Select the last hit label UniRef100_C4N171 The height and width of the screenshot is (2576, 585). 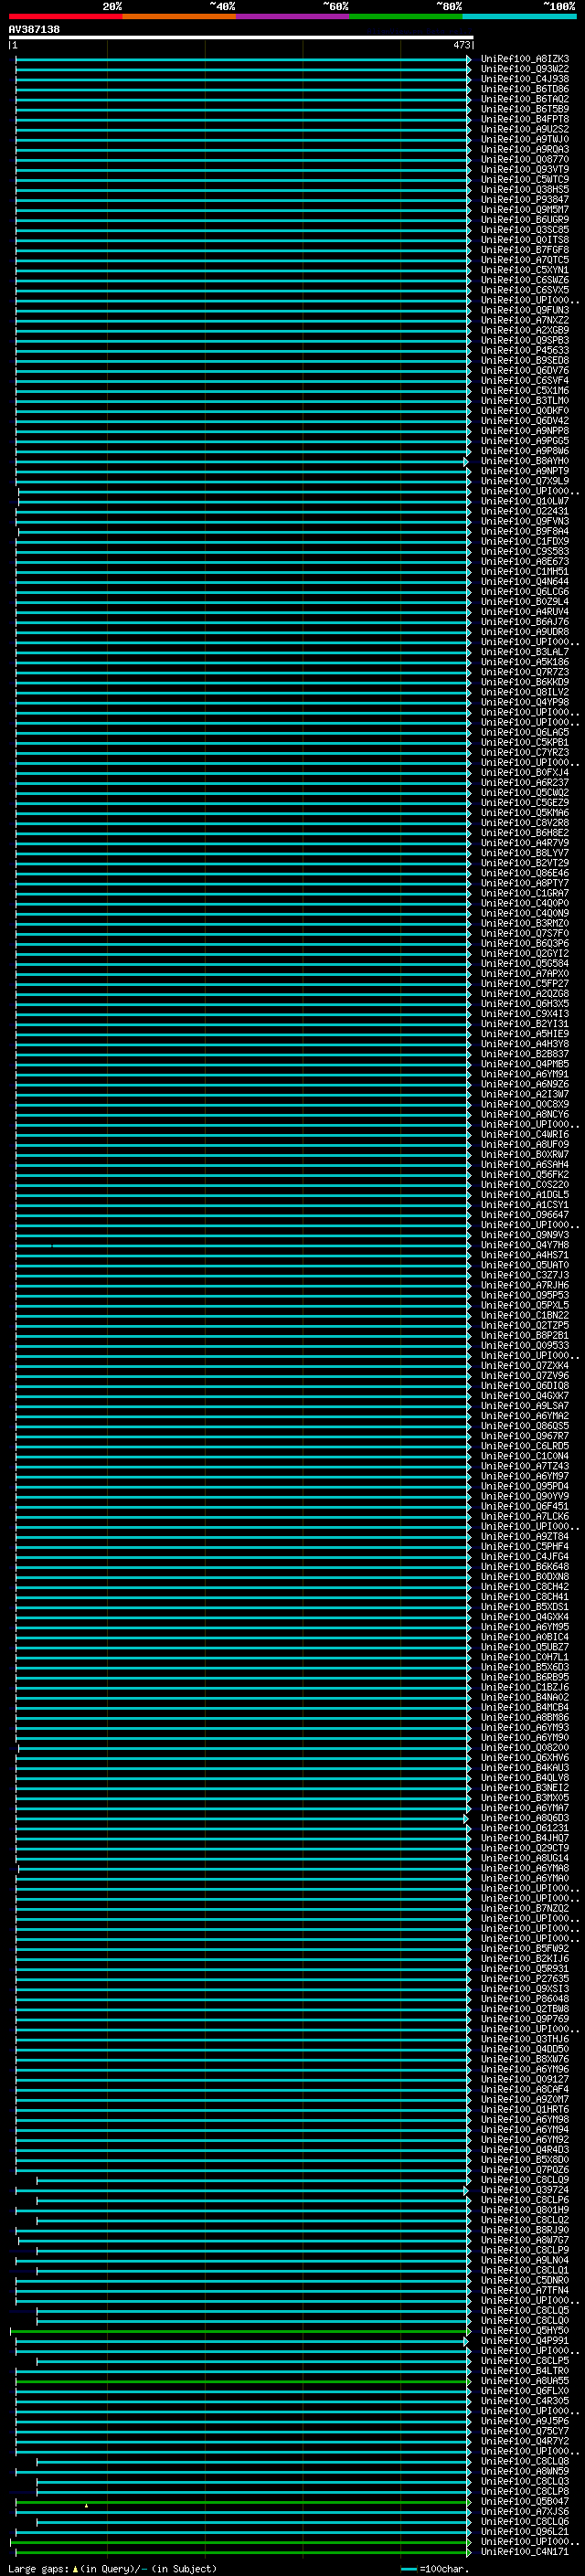[x=525, y=2551]
